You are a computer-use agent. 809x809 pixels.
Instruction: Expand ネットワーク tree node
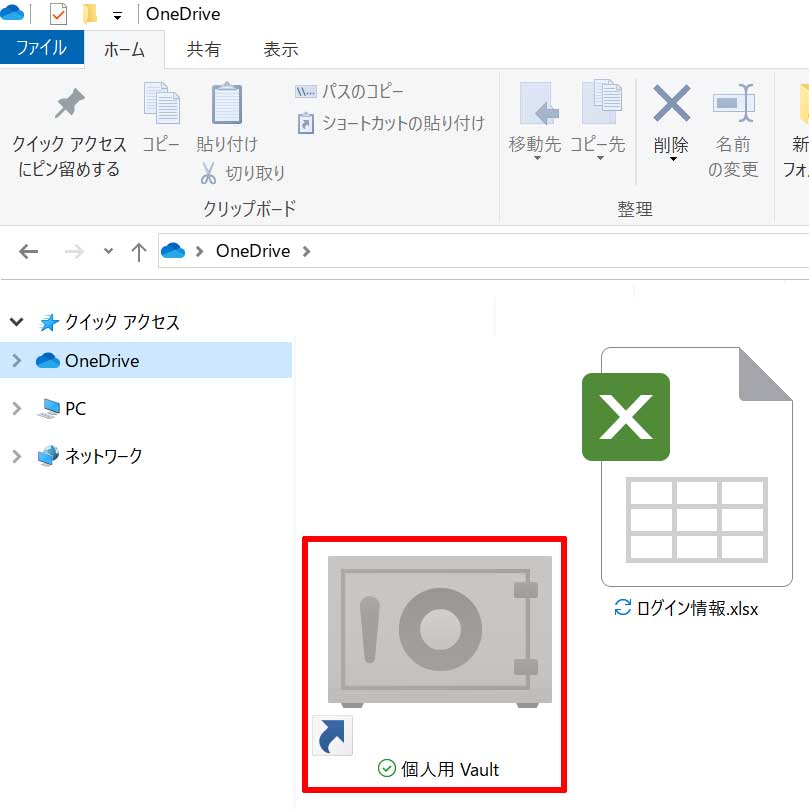tap(17, 456)
